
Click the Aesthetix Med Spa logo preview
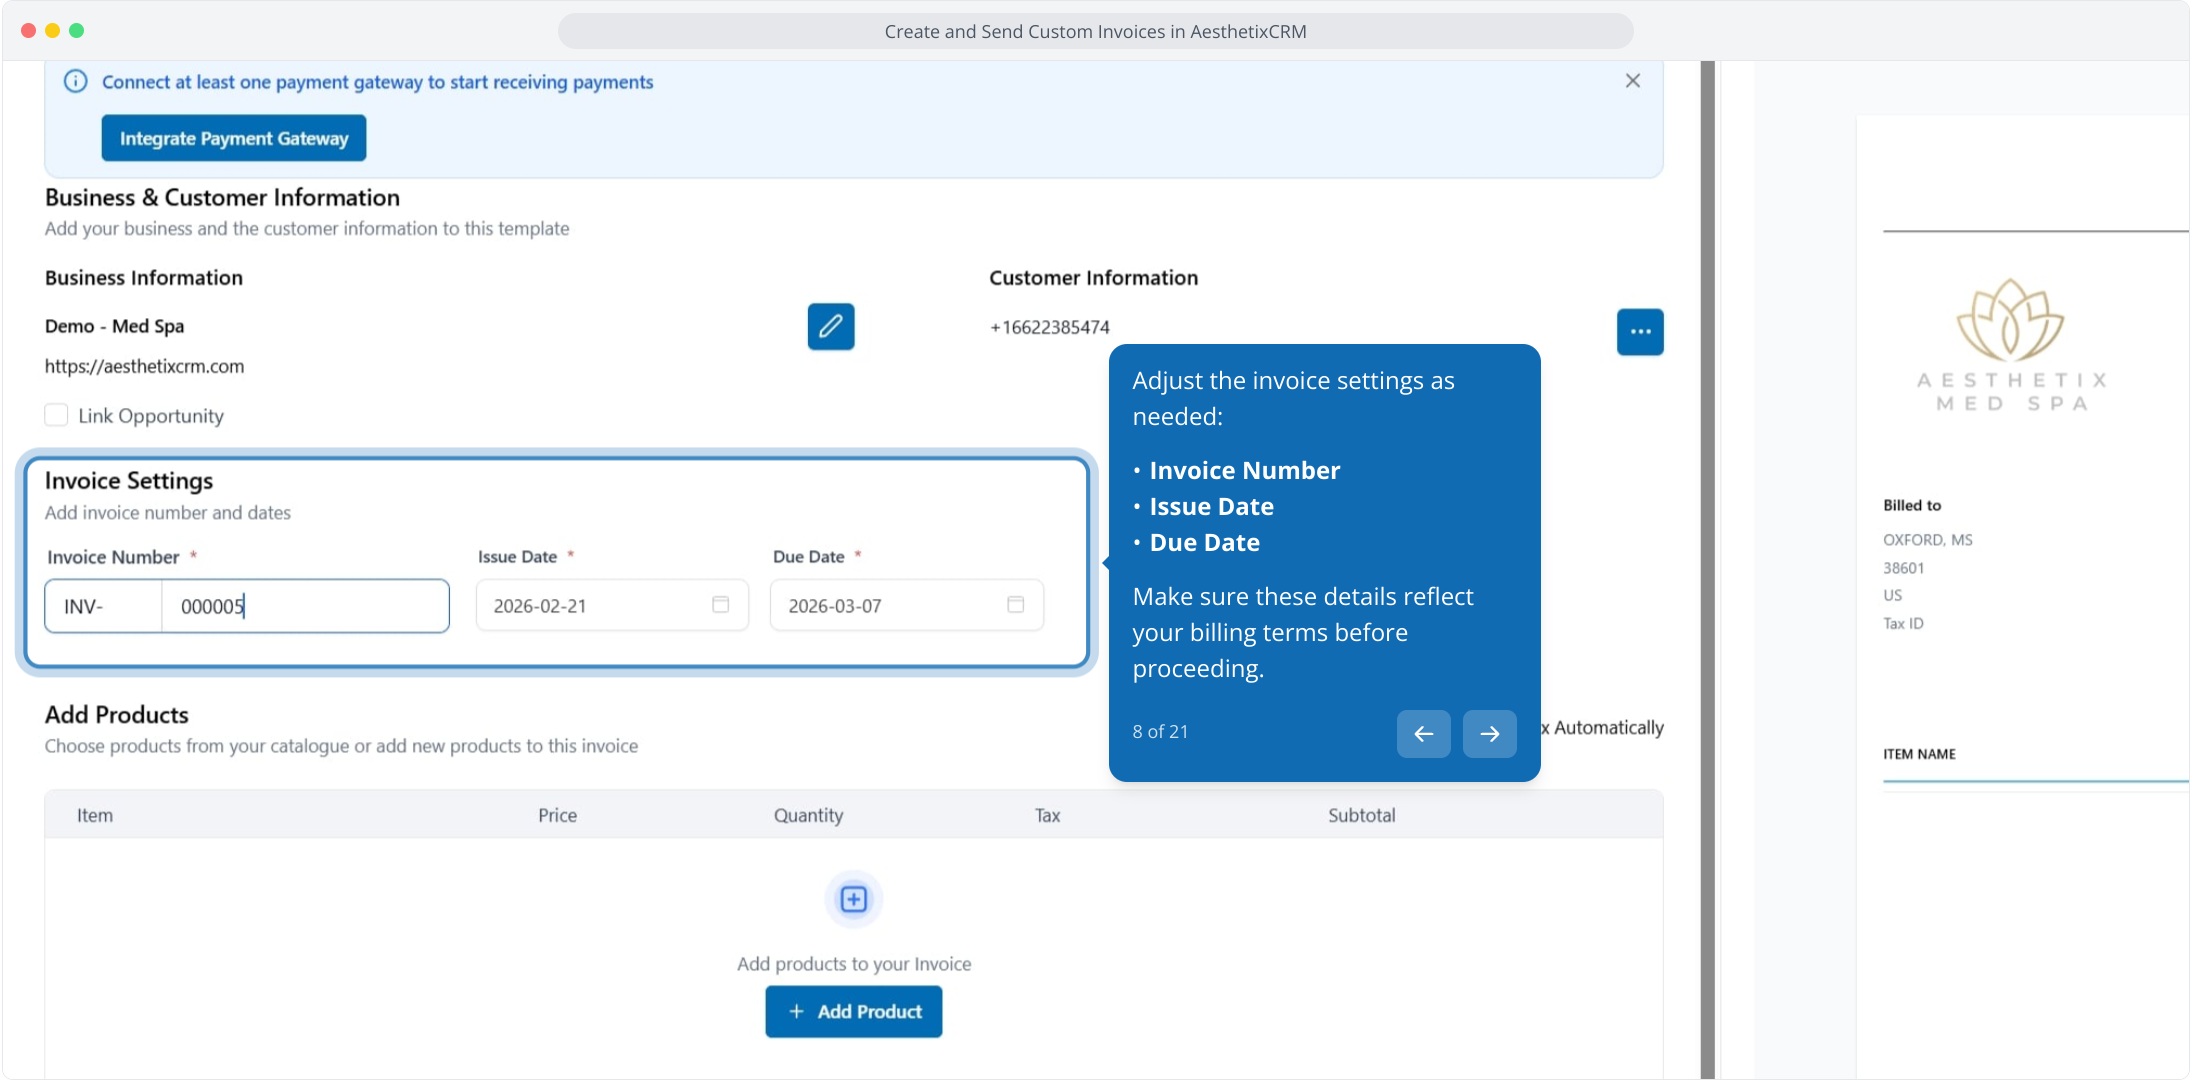[2010, 345]
